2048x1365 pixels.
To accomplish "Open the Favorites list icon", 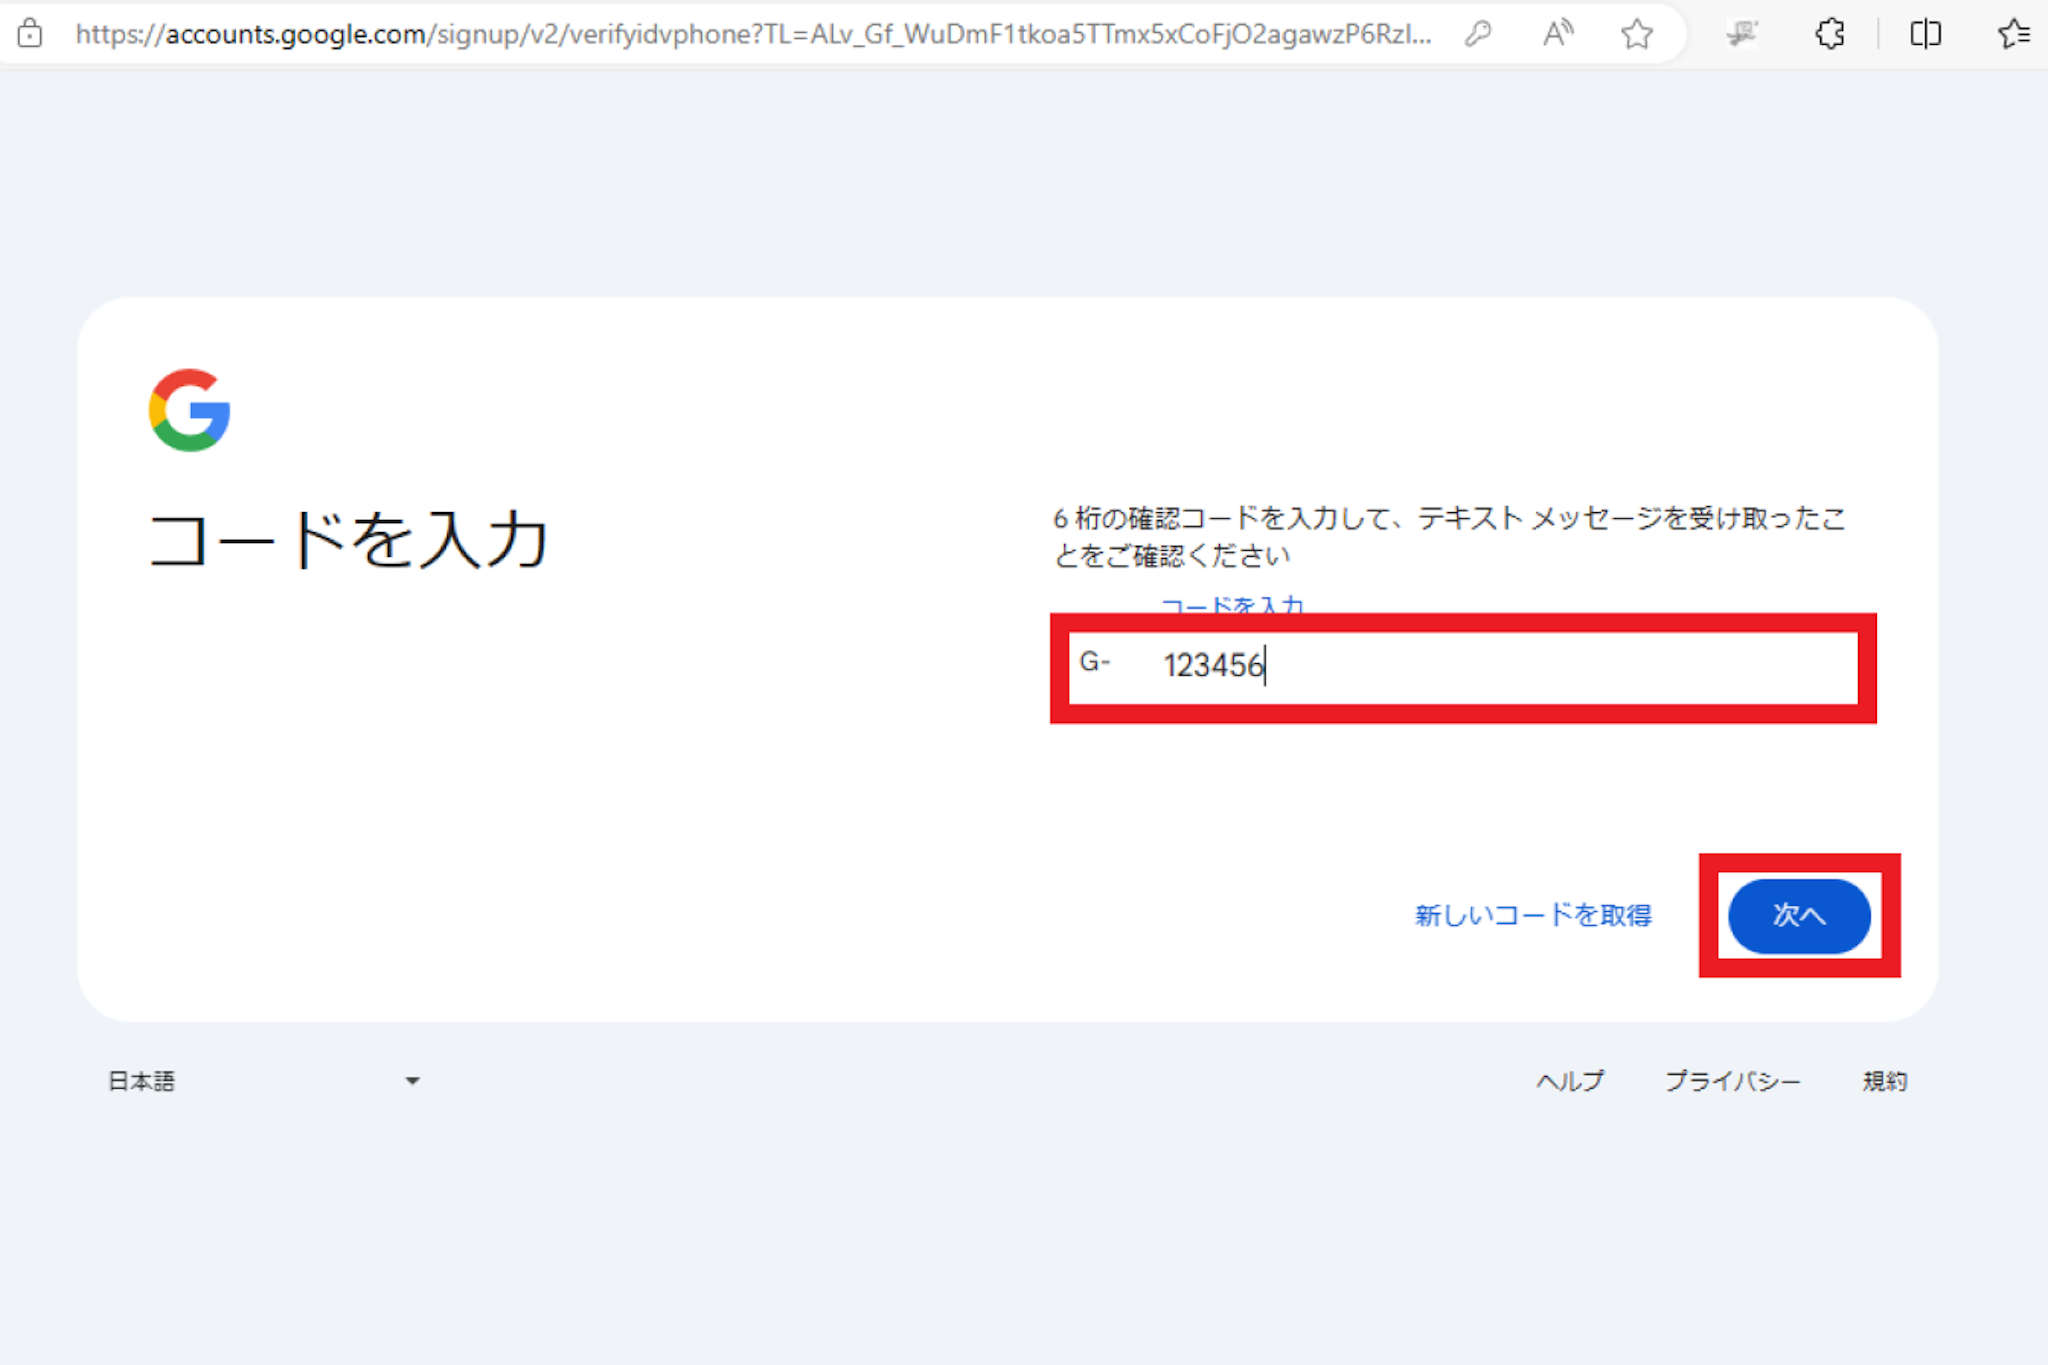I will 2013,34.
